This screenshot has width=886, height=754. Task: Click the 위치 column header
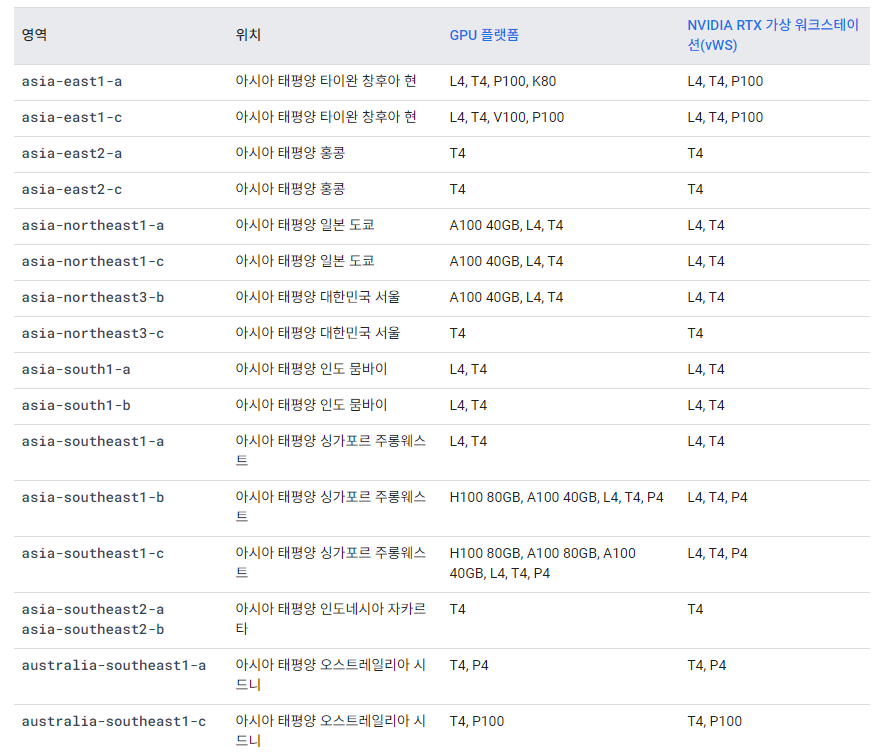[x=248, y=35]
